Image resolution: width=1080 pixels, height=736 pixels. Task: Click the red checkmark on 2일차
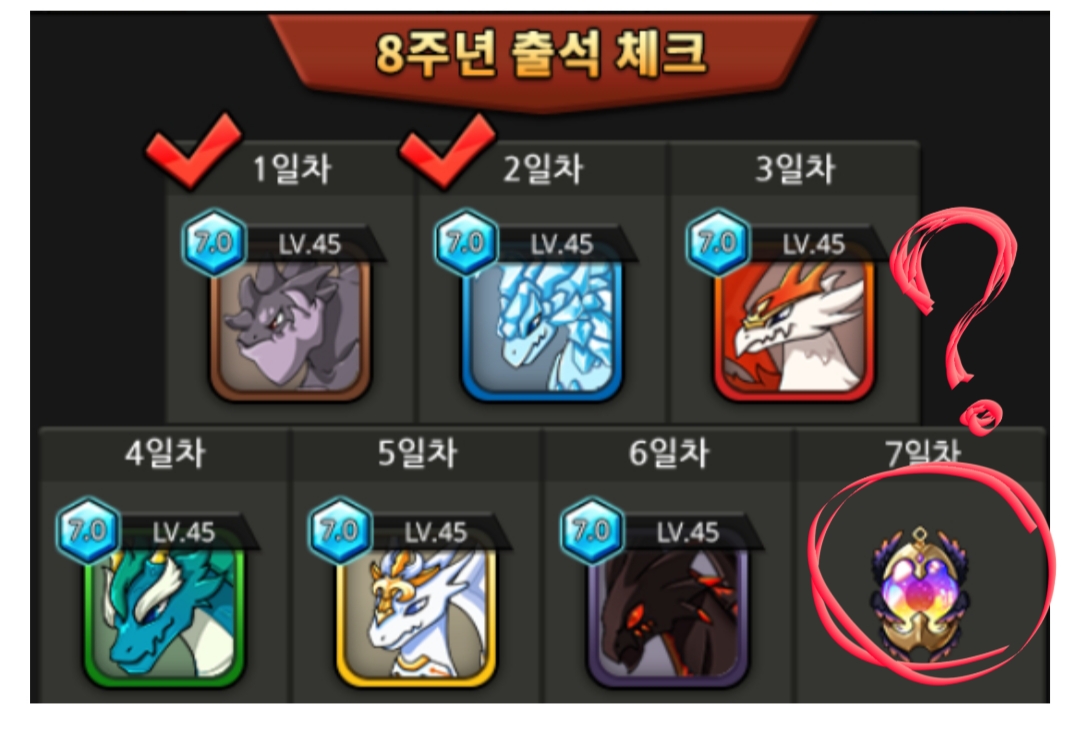447,150
